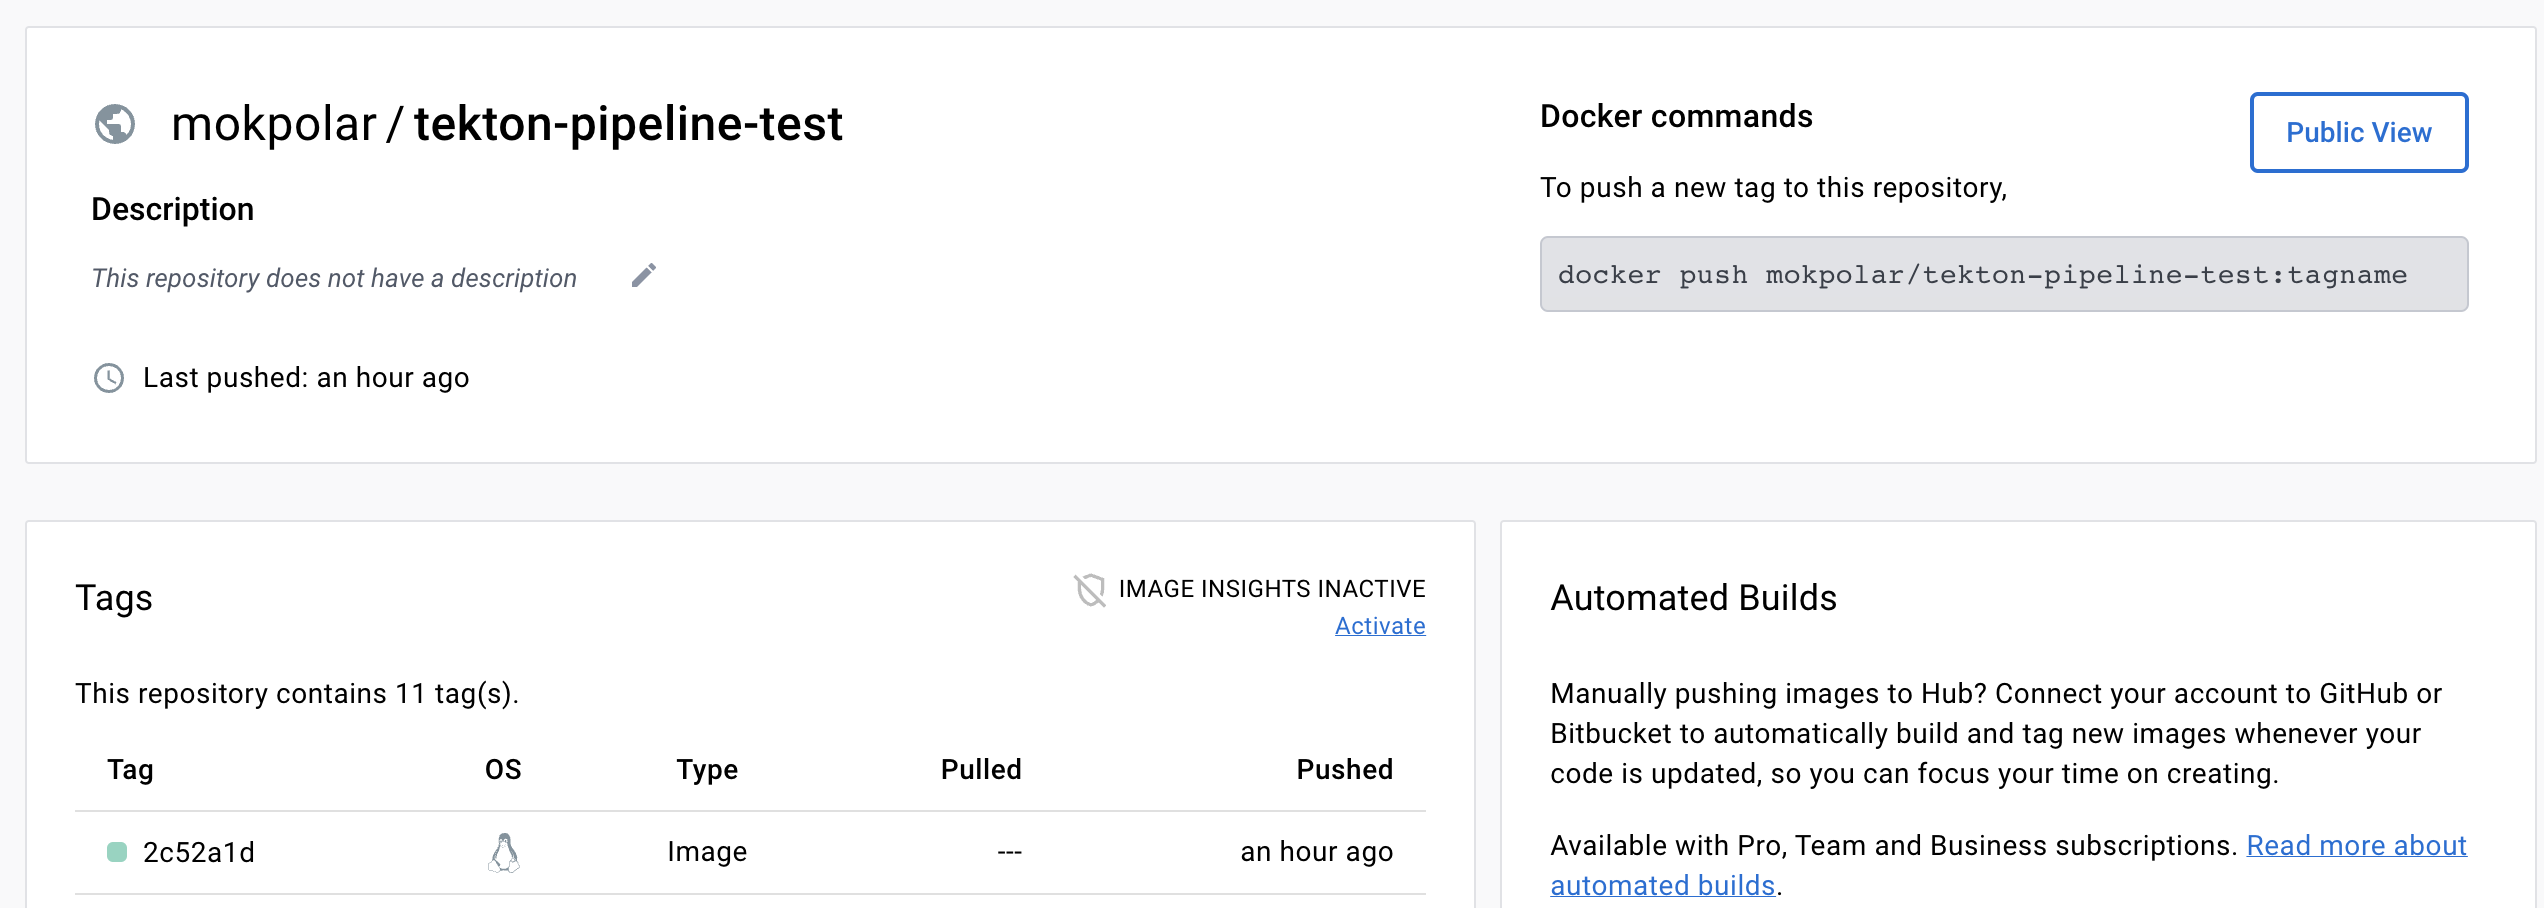Screen dimensions: 2544x908
Task: Click 'Image' type cell in 2c52a1d row
Action: [707, 852]
